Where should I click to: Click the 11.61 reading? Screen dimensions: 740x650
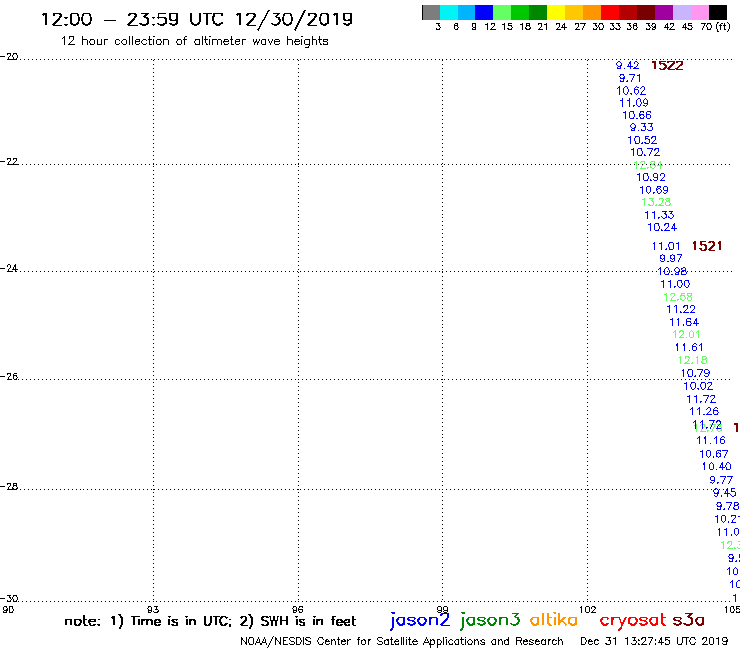click(x=689, y=347)
